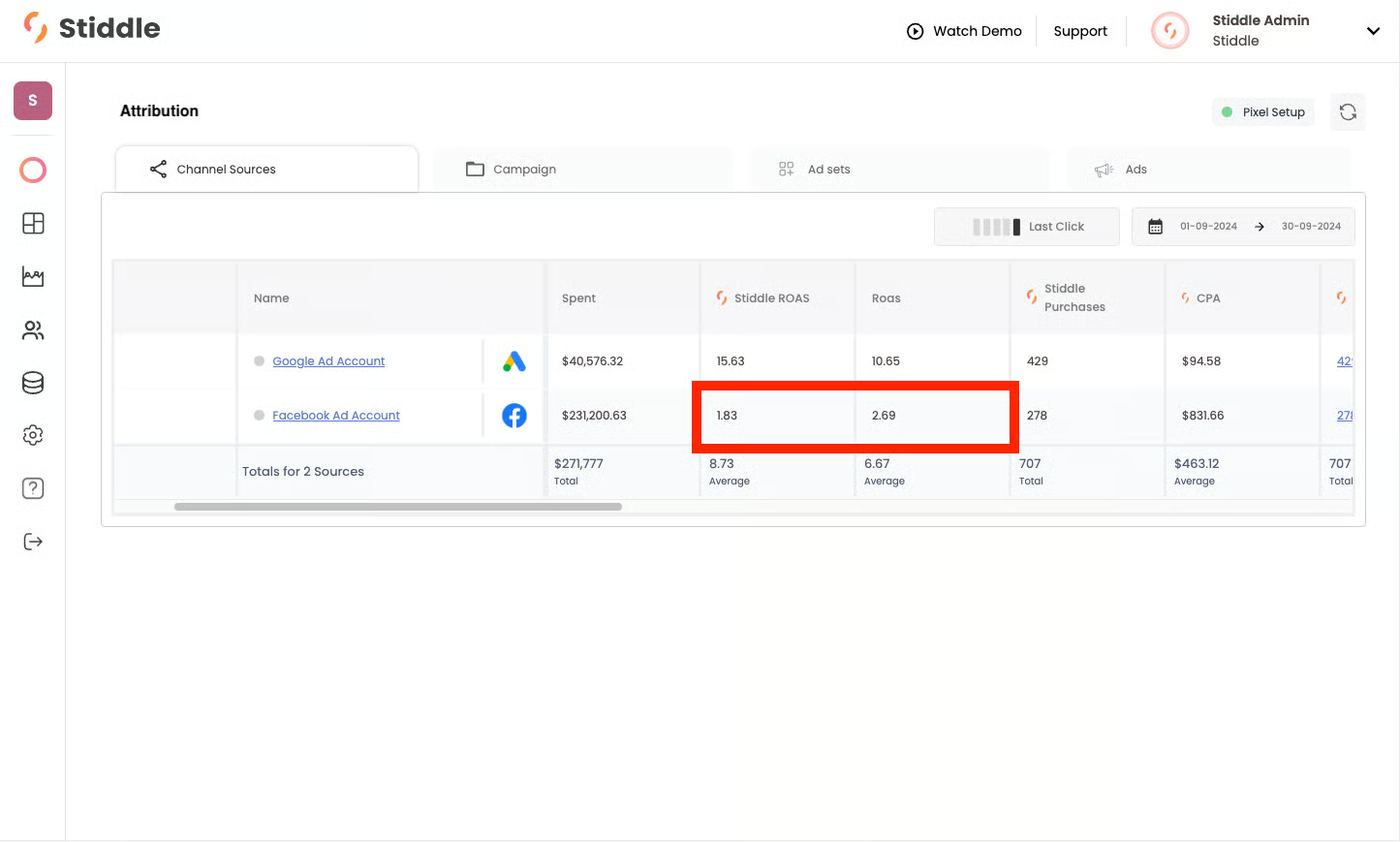Viewport: 1400px width, 842px height.
Task: Click the Watch Demo text link
Action: click(x=977, y=31)
